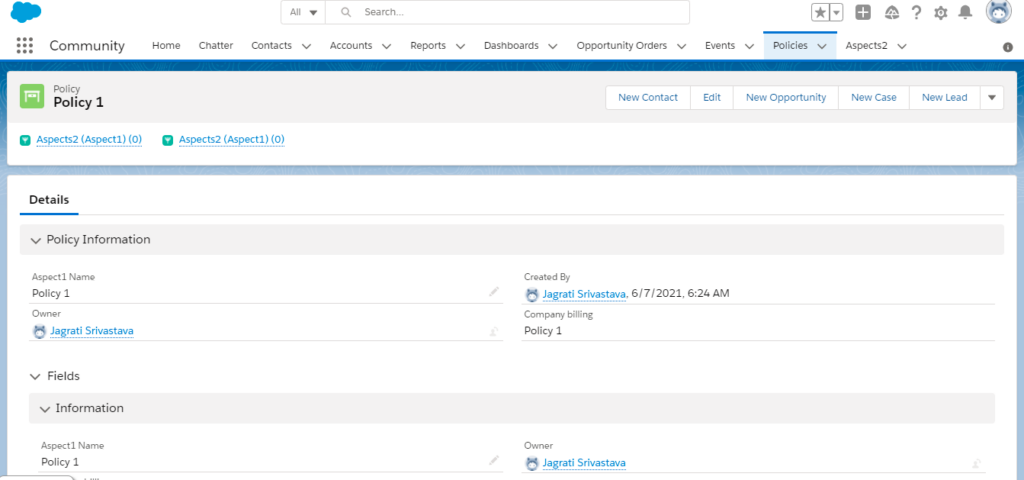The height and width of the screenshot is (480, 1024).
Task: Open the App Launcher grid icon
Action: [25, 46]
